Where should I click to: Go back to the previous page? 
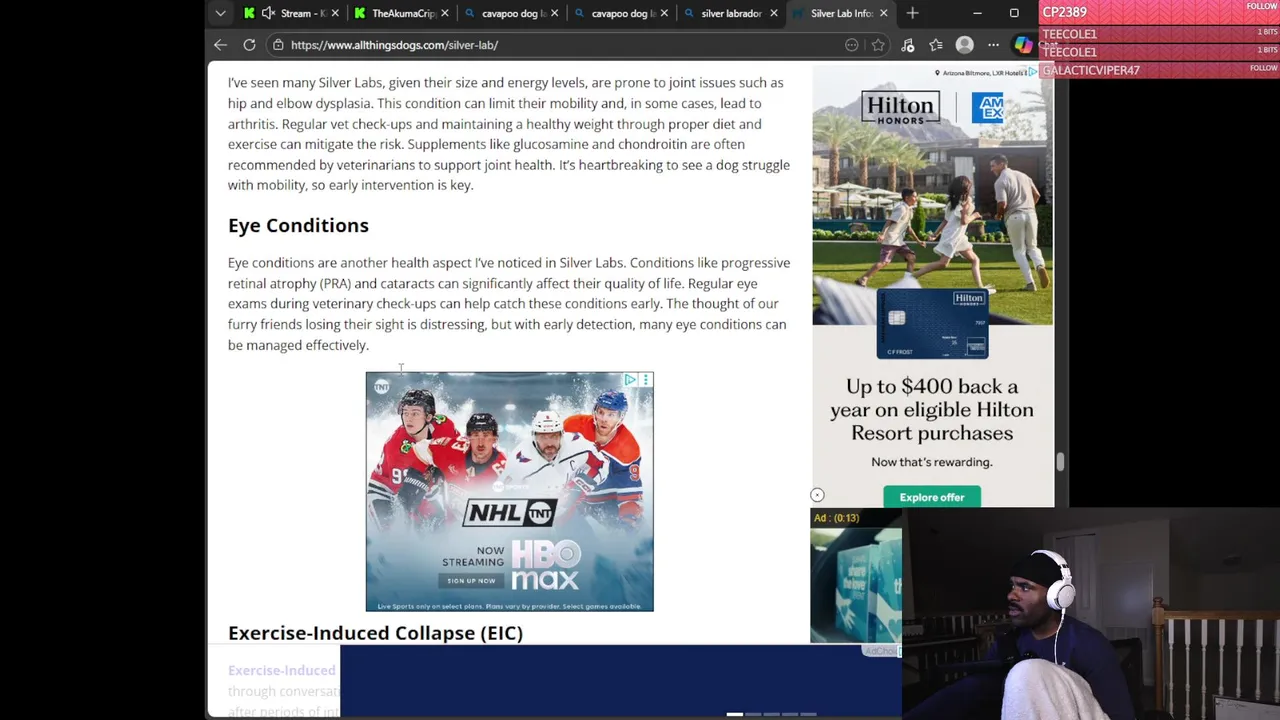coord(220,45)
